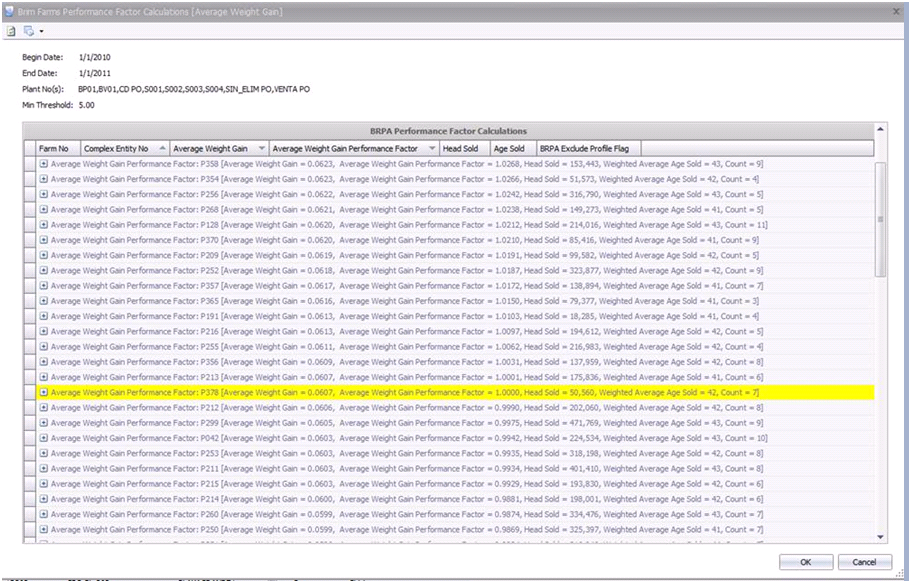Expand the highlighted P378 group row
This screenshot has width=909, height=581.
pyautogui.click(x=43, y=393)
